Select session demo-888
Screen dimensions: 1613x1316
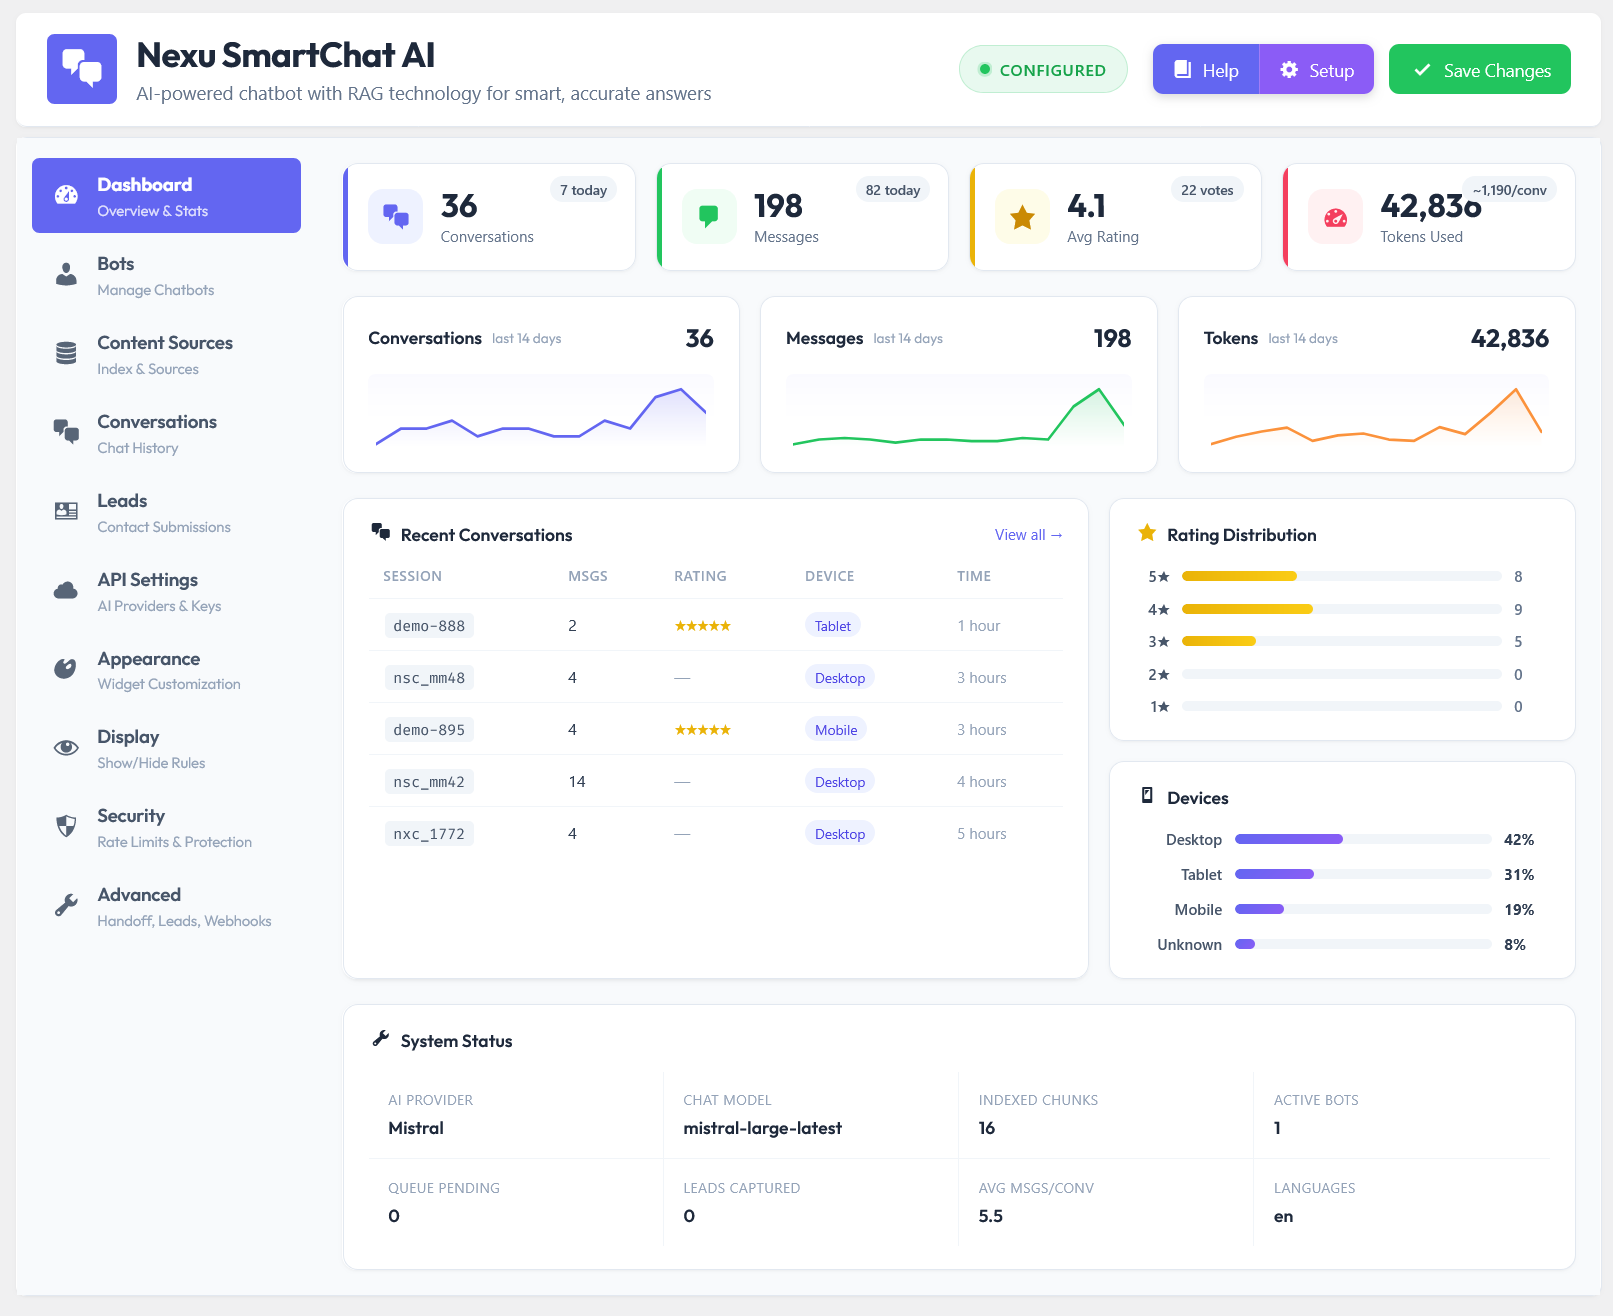click(x=429, y=625)
